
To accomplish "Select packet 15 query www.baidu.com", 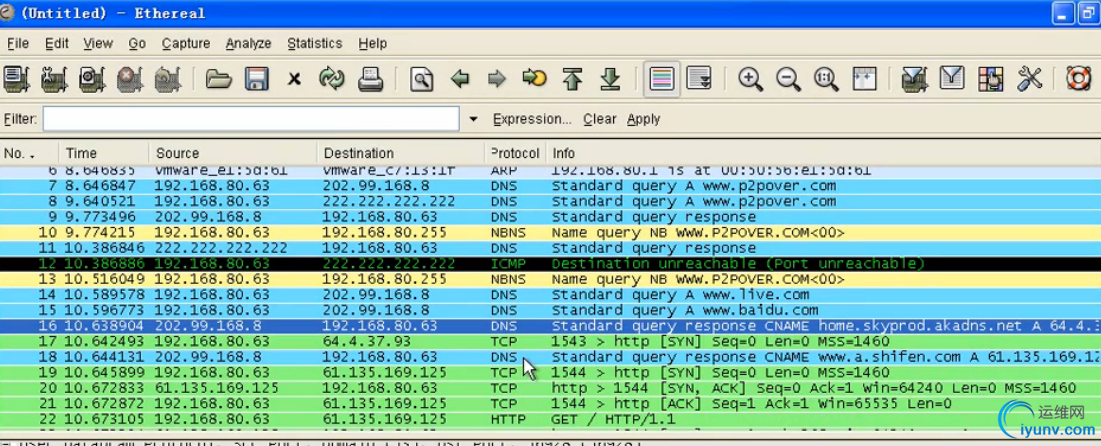I will [x=550, y=310].
